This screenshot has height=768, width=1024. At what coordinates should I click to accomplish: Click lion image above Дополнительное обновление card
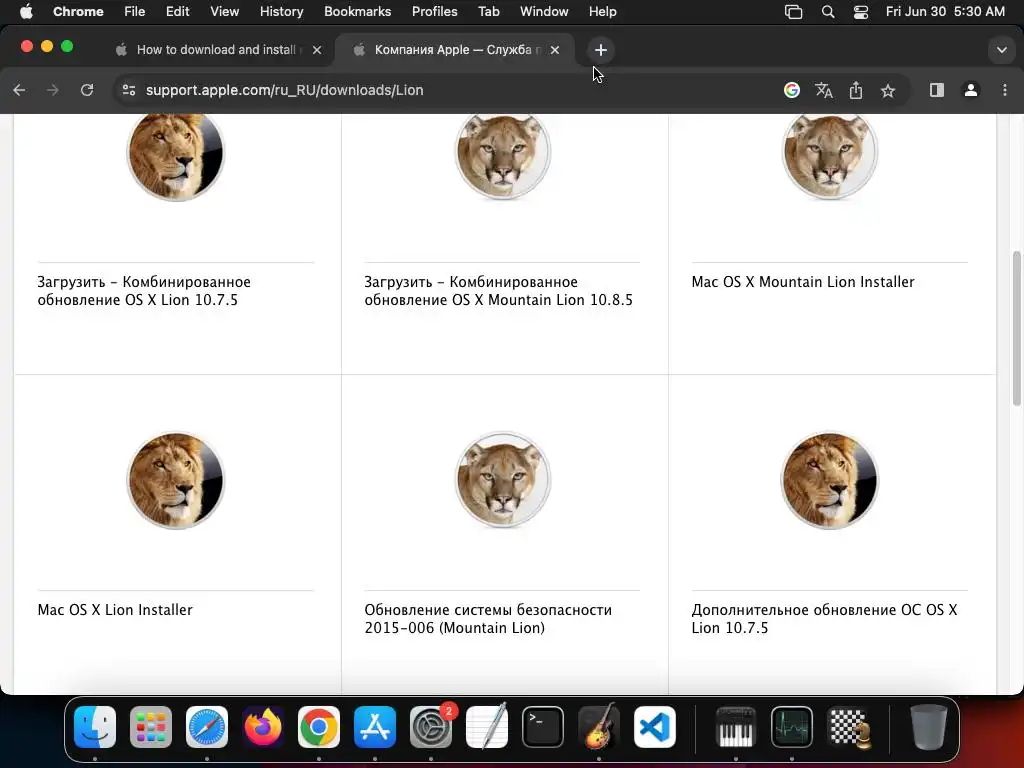(x=829, y=481)
